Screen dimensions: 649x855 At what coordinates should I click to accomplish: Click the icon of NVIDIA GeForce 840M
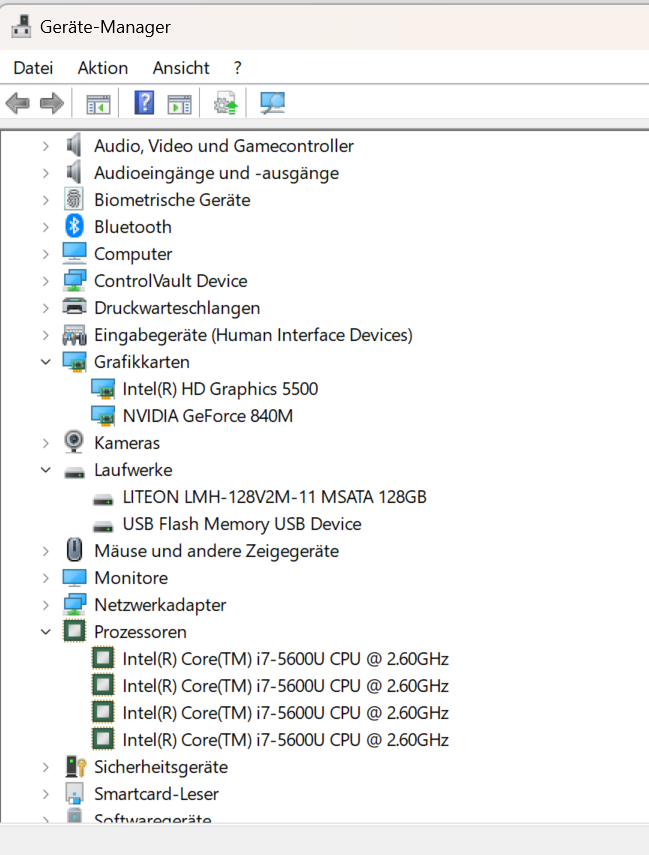pos(103,416)
